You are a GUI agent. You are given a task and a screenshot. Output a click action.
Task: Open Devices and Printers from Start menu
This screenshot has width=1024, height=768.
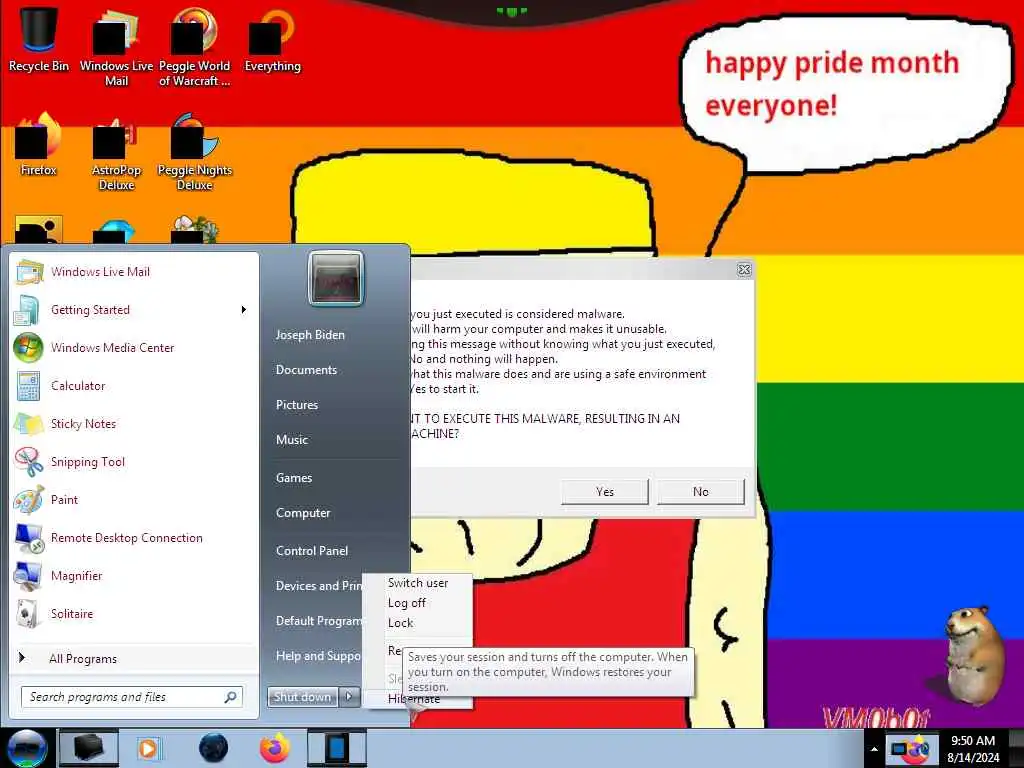(319, 586)
